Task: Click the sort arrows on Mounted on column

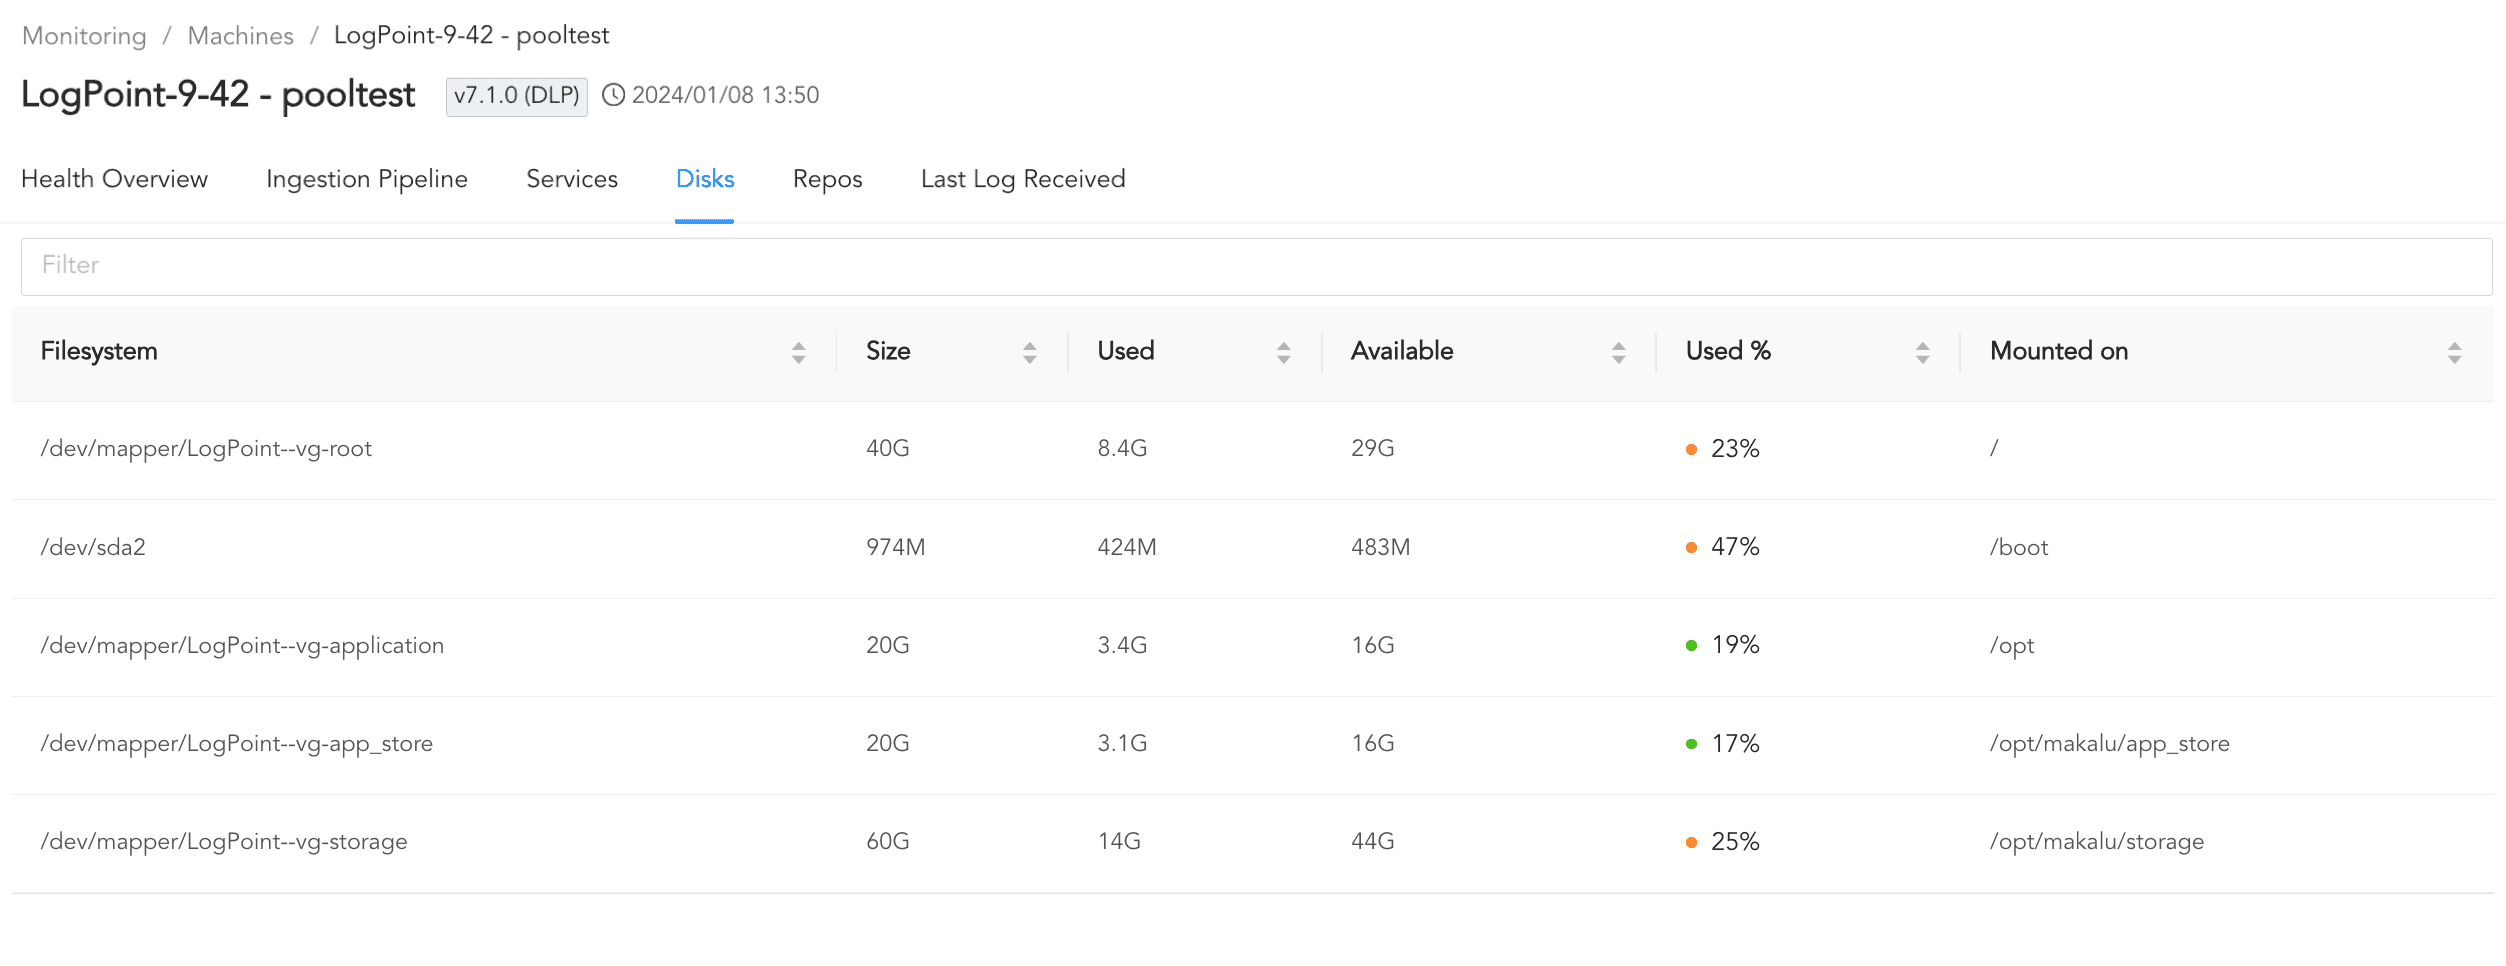Action: point(2455,352)
